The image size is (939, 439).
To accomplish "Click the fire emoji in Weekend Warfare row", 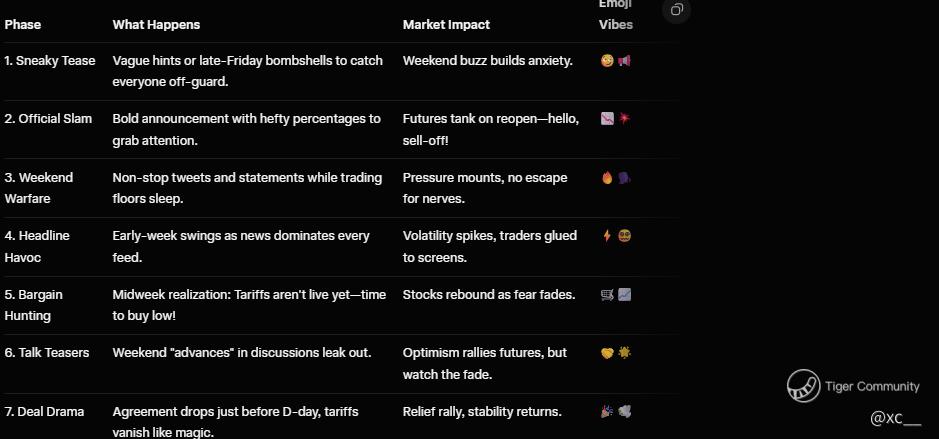I will point(607,178).
